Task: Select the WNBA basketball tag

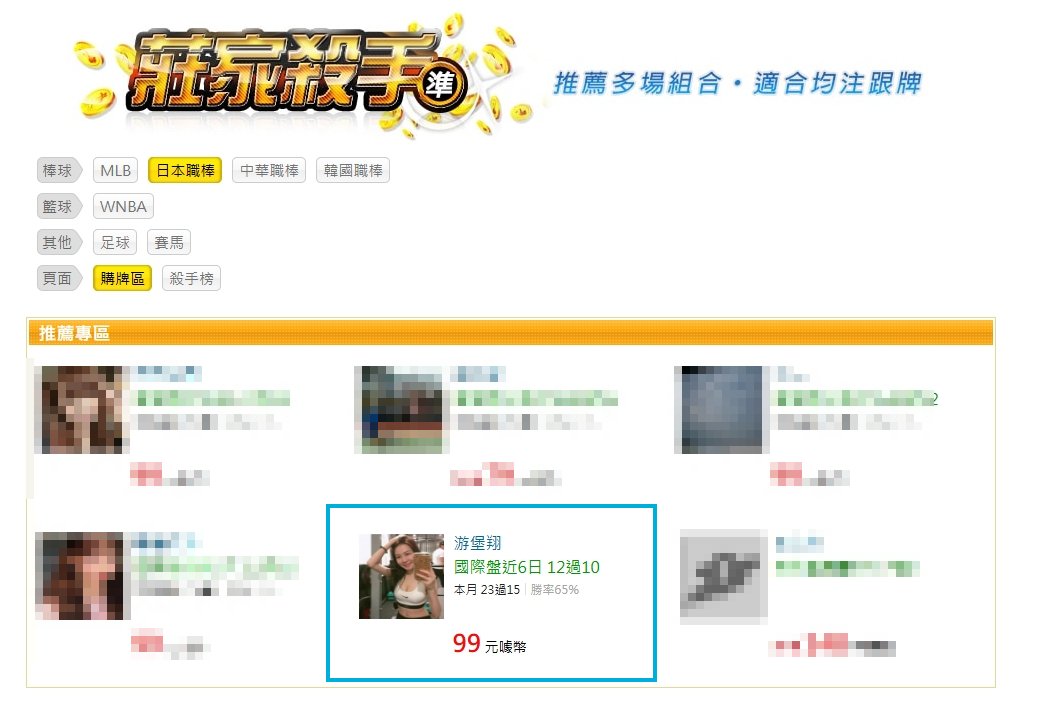Action: pyautogui.click(x=123, y=206)
